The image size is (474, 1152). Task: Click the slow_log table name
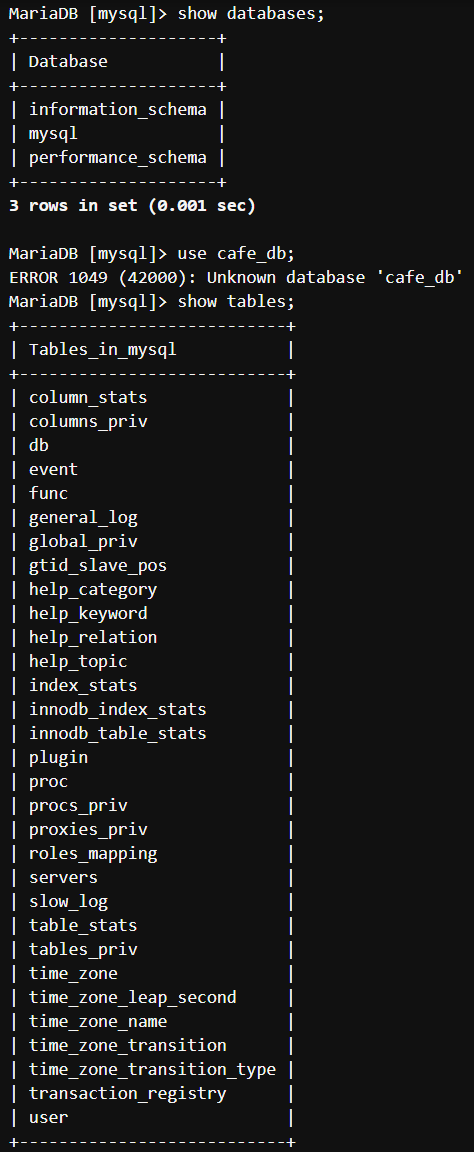point(68,901)
